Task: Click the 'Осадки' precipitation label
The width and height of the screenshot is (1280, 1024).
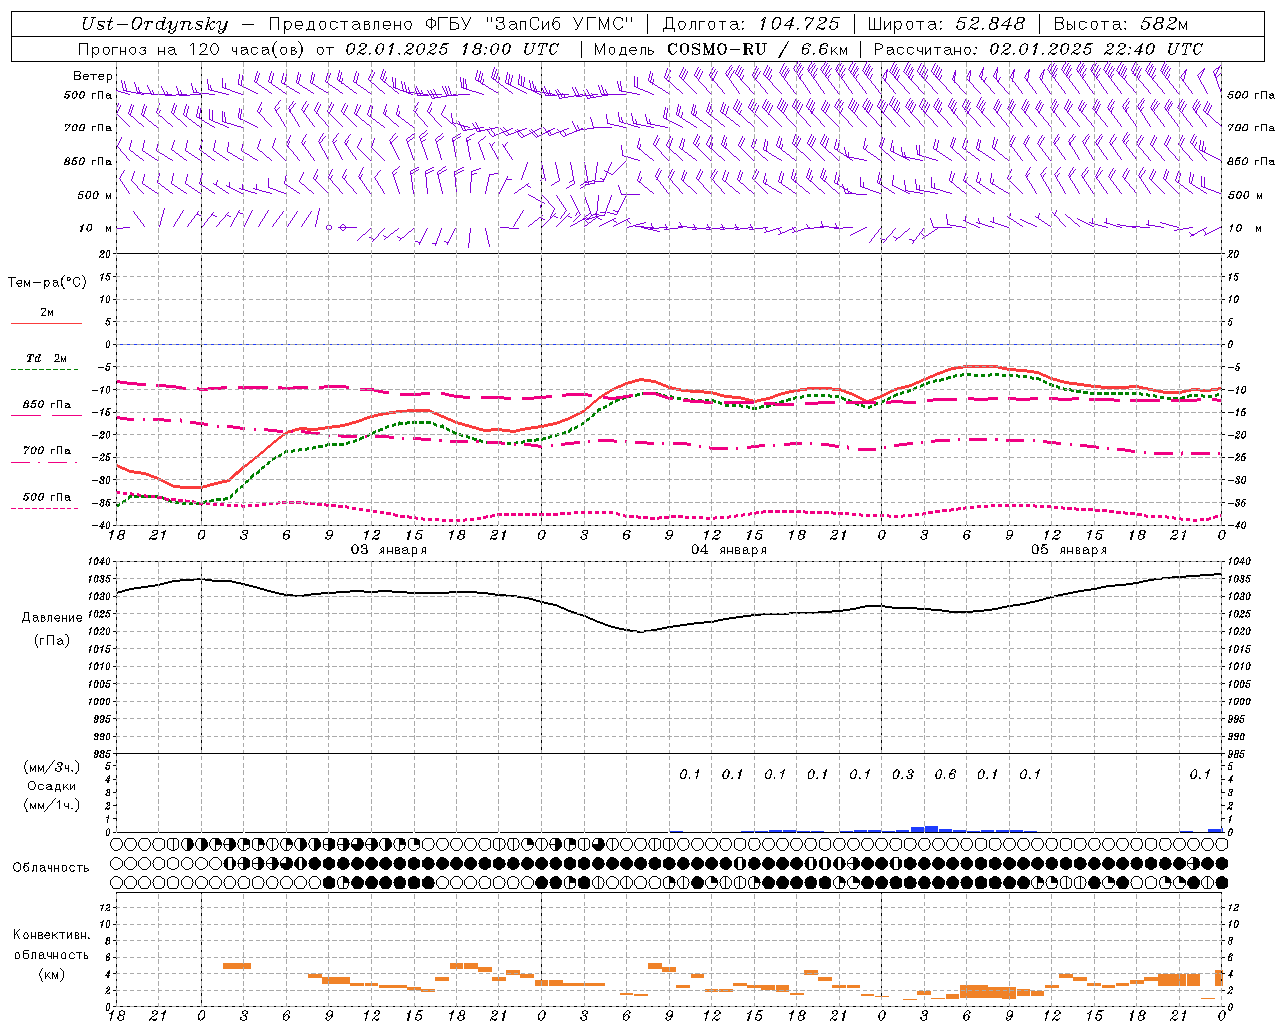Action: tap(52, 786)
